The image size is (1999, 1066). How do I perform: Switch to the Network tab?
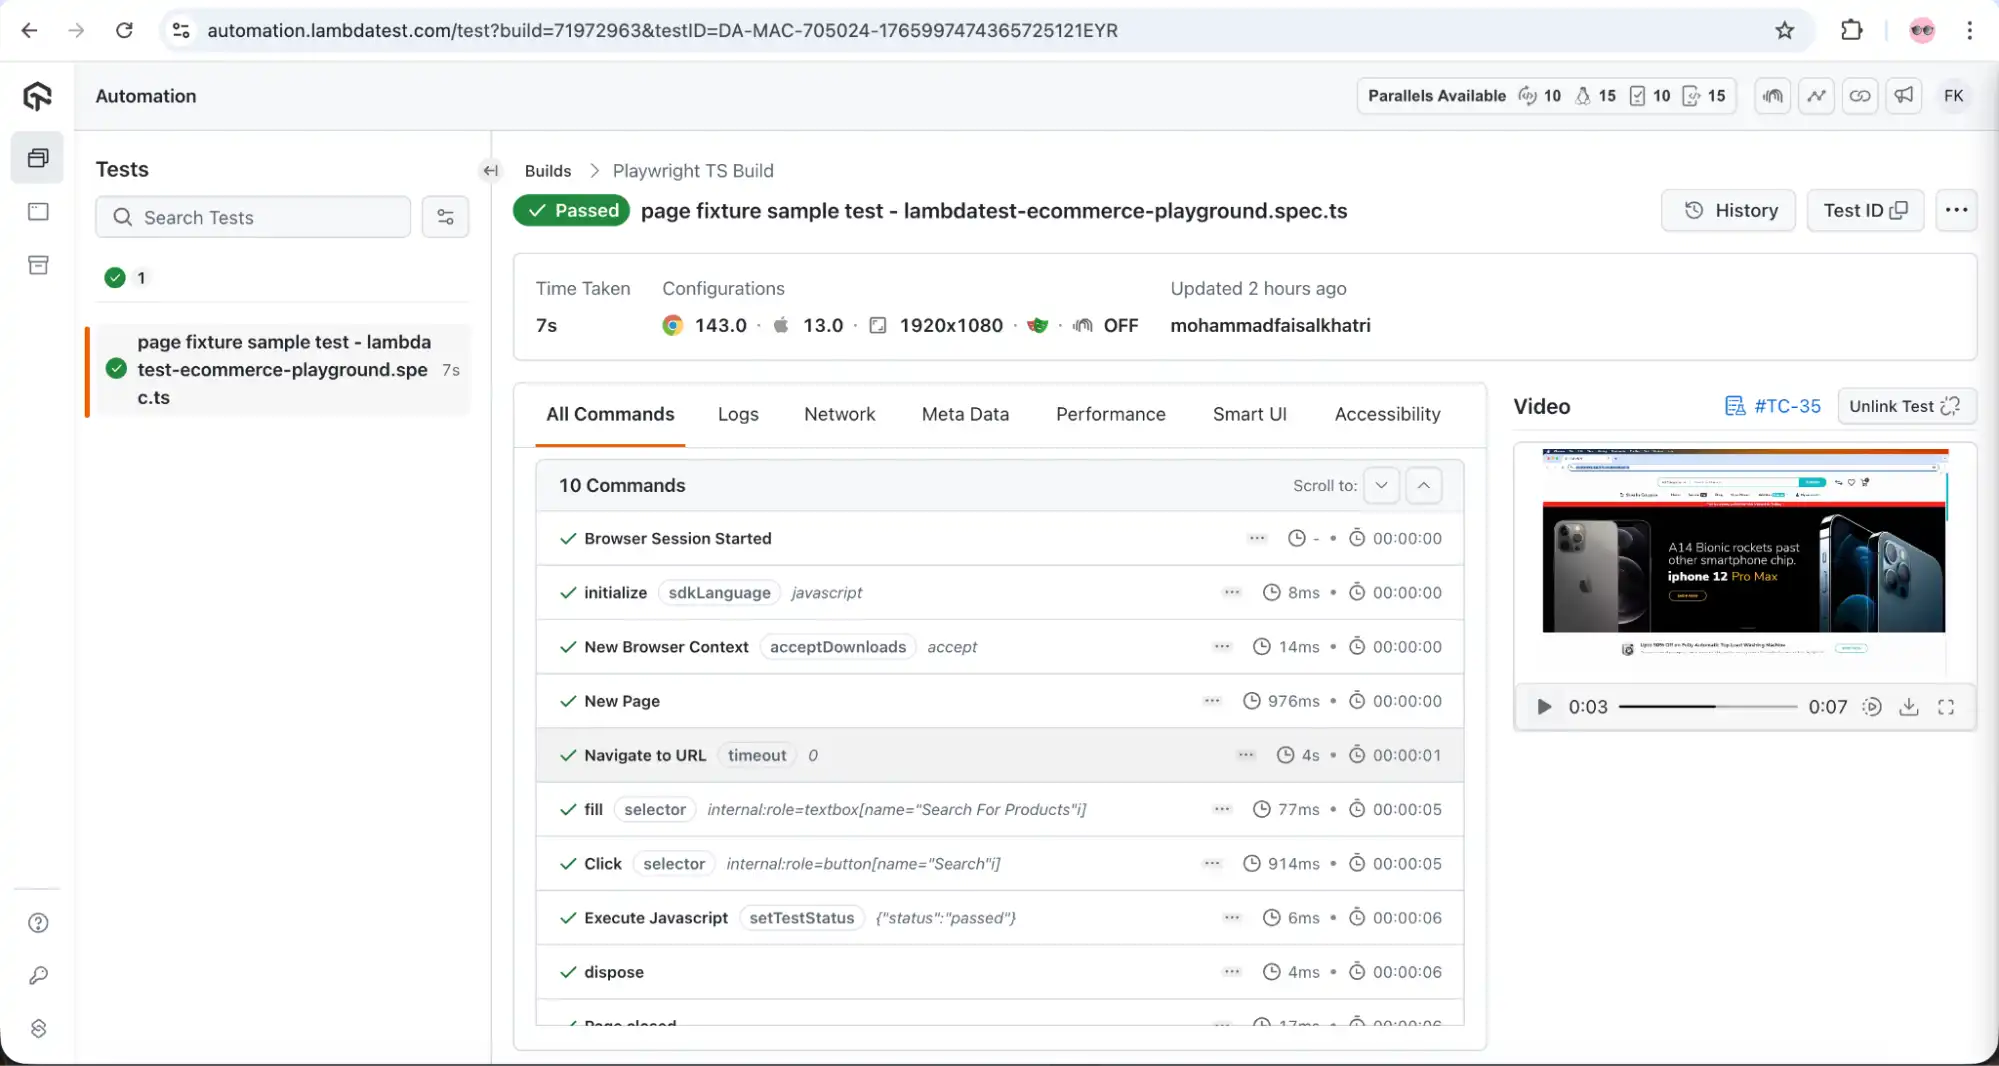(x=839, y=414)
